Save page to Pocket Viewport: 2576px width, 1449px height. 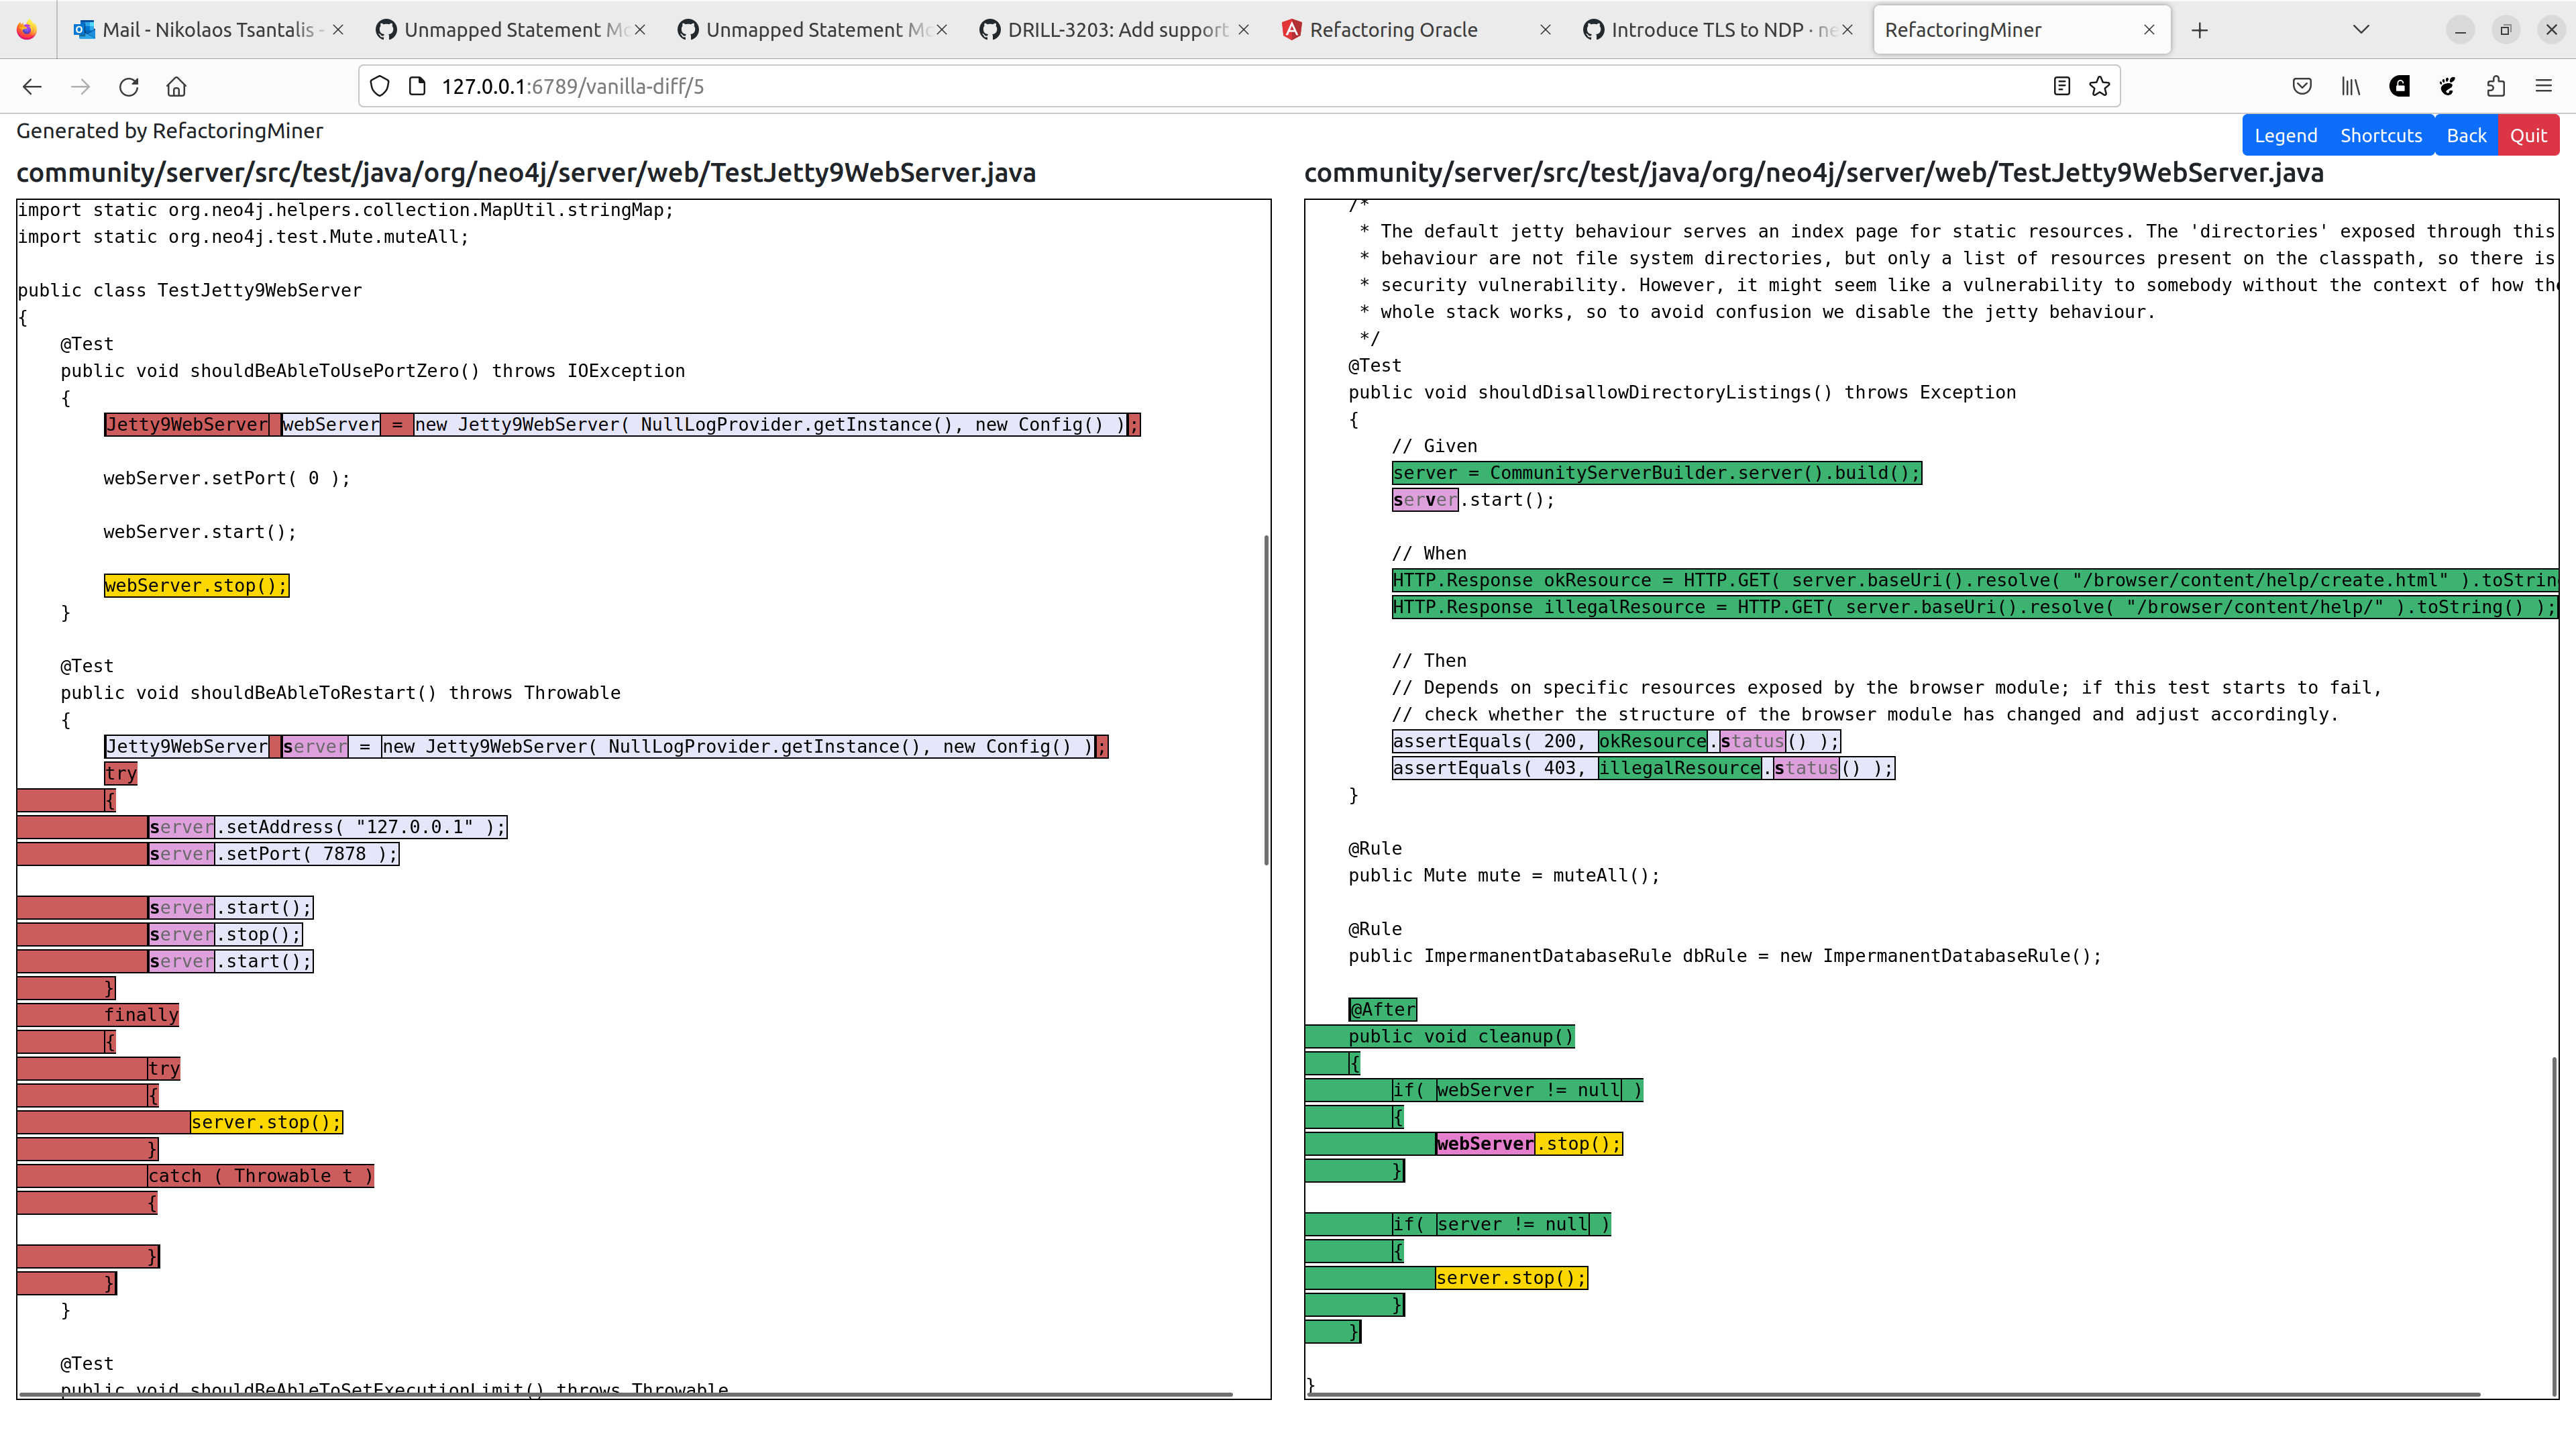[x=2302, y=87]
